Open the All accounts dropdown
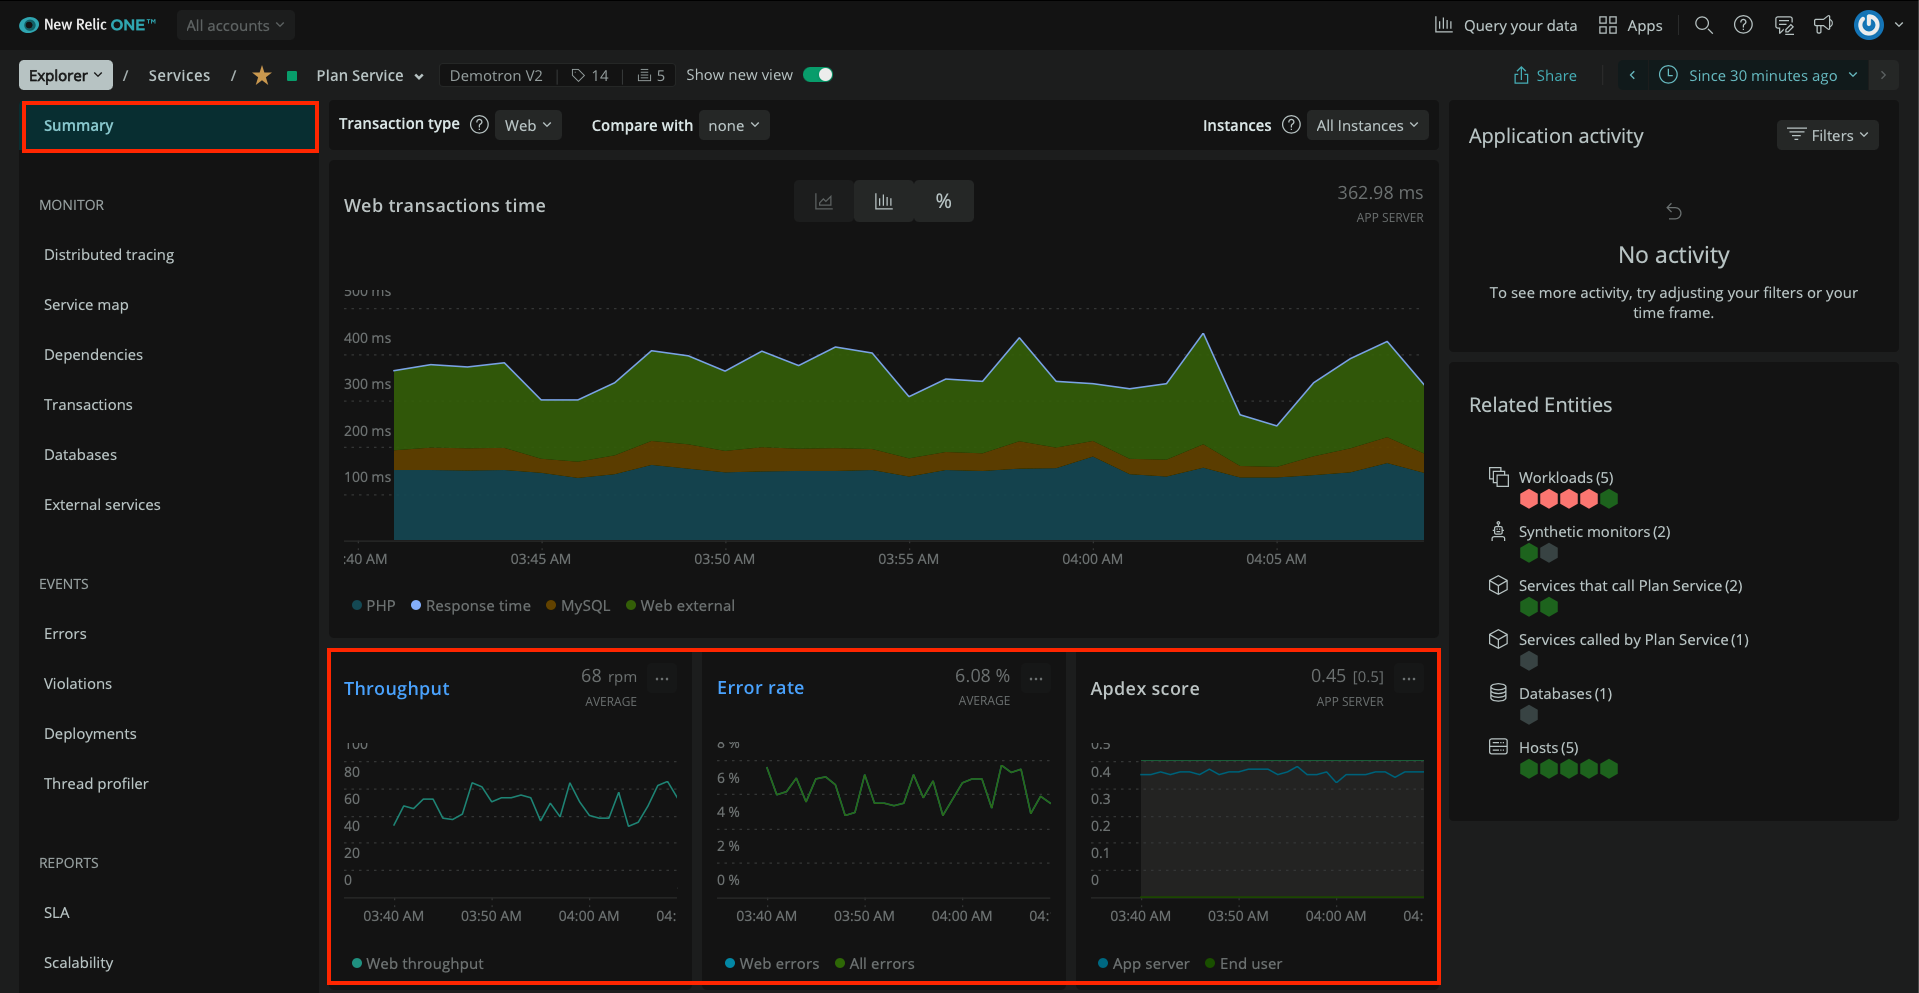 (235, 25)
